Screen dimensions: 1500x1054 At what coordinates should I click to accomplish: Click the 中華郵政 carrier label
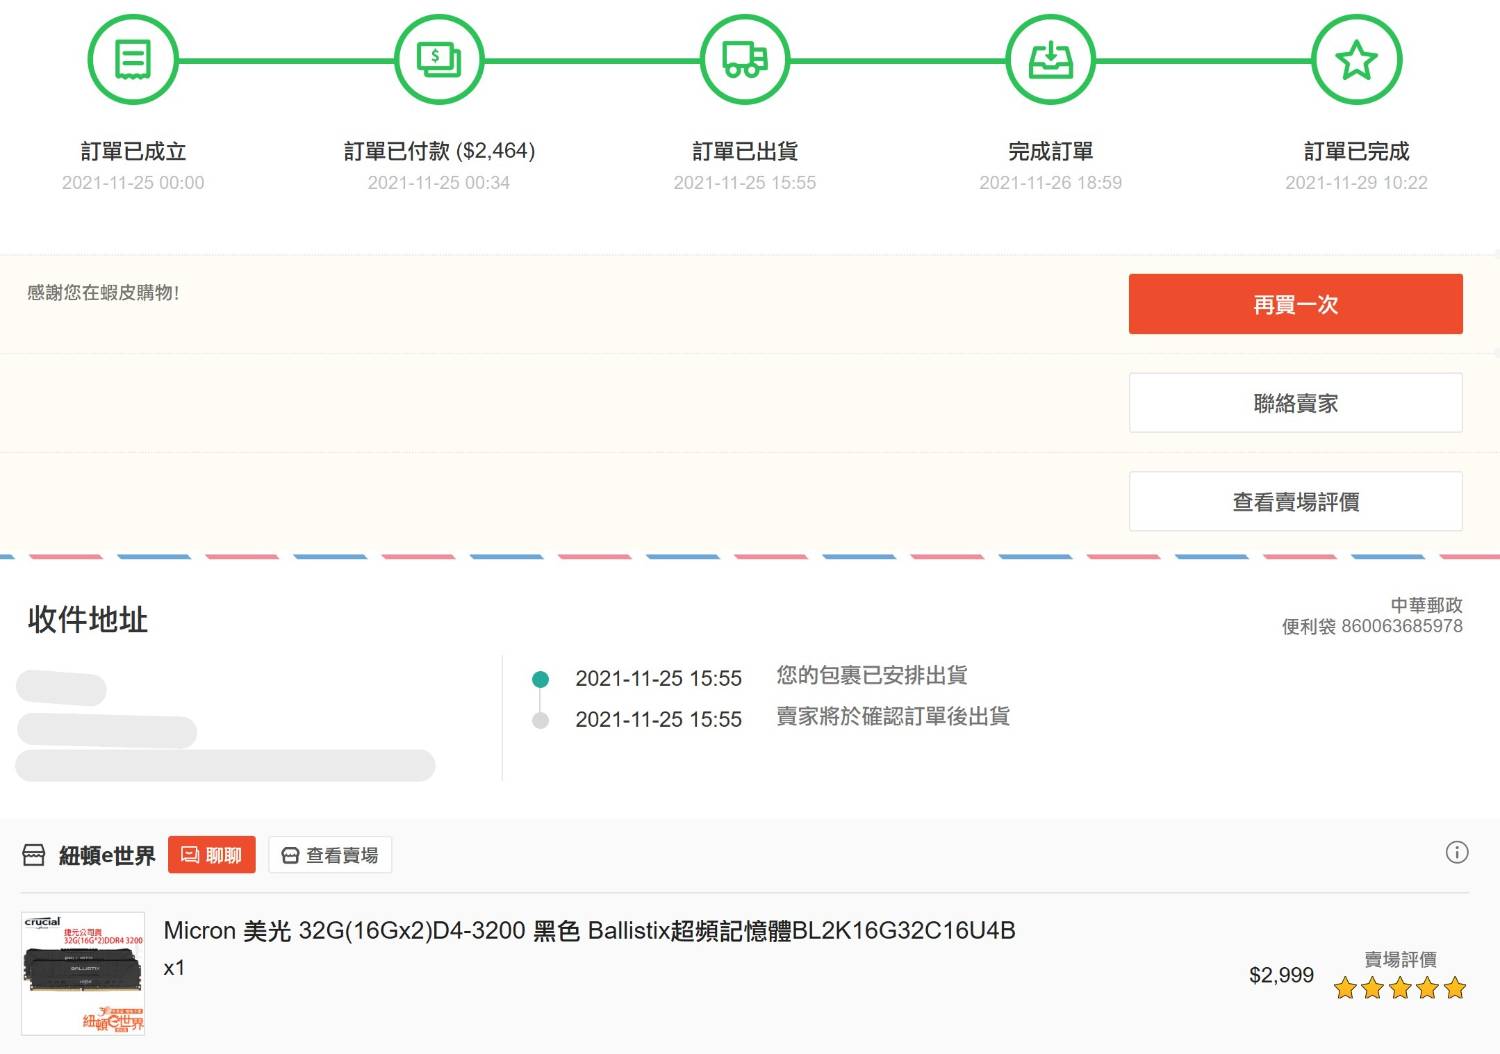point(1426,605)
